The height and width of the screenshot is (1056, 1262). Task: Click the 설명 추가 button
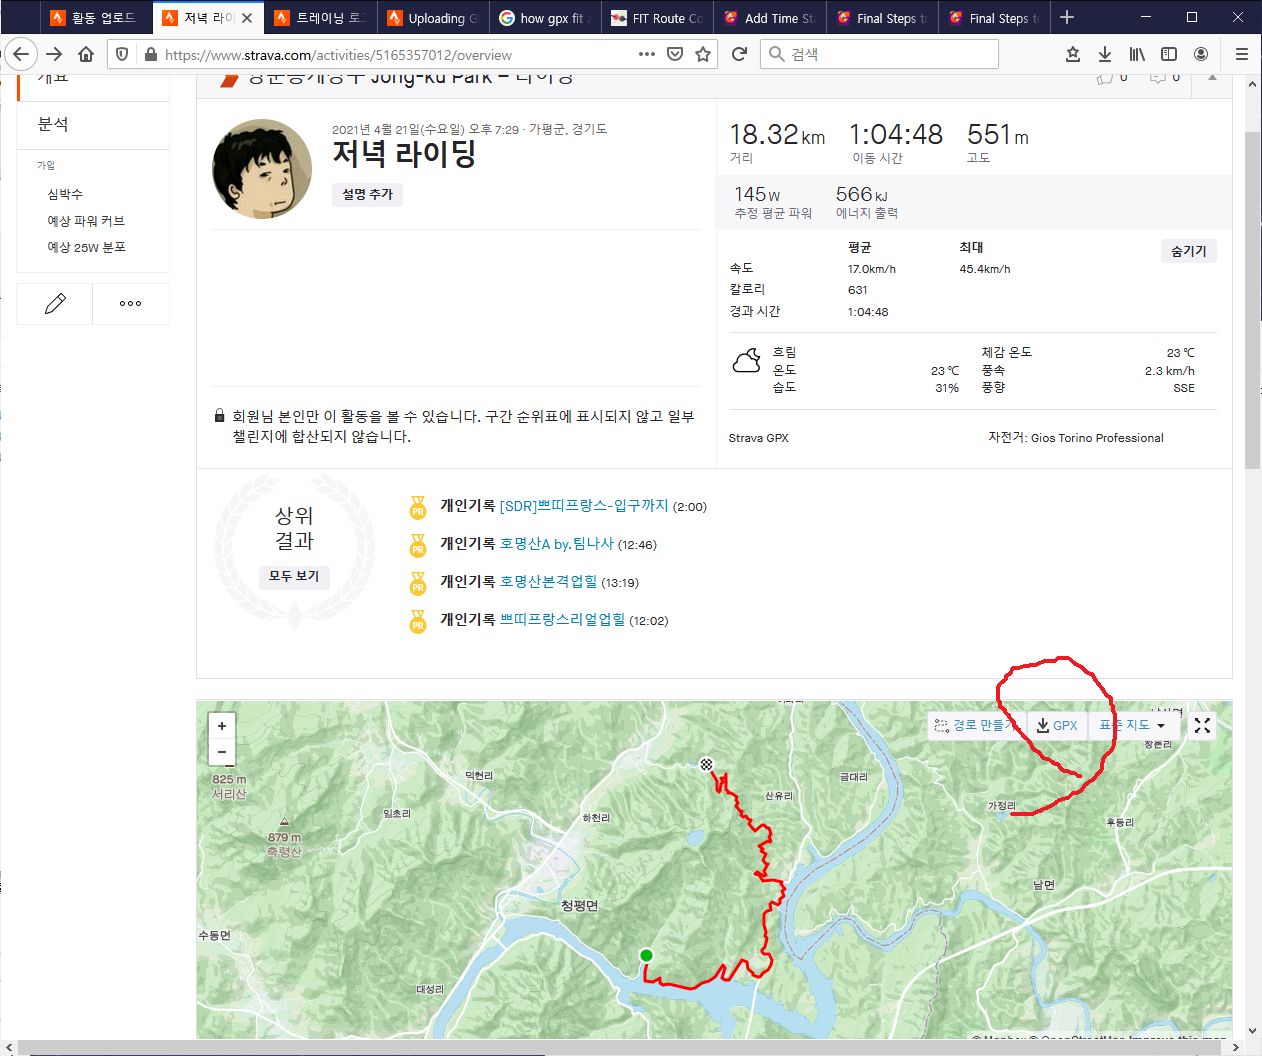click(367, 194)
